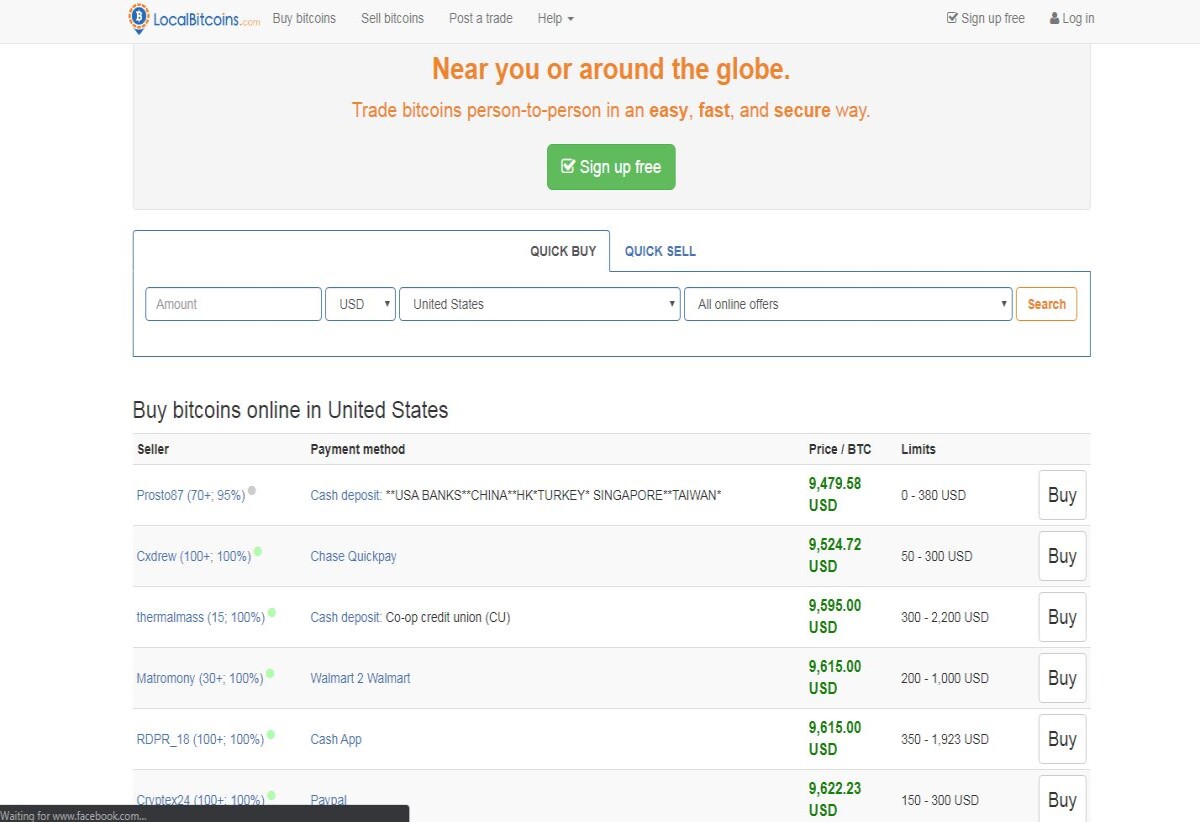
Task: Click the gray status dot beside Prosto87
Action: tap(252, 490)
